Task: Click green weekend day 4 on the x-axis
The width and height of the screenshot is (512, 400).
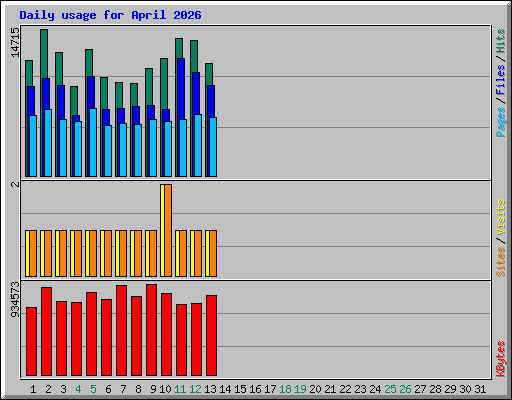Action: (x=78, y=389)
